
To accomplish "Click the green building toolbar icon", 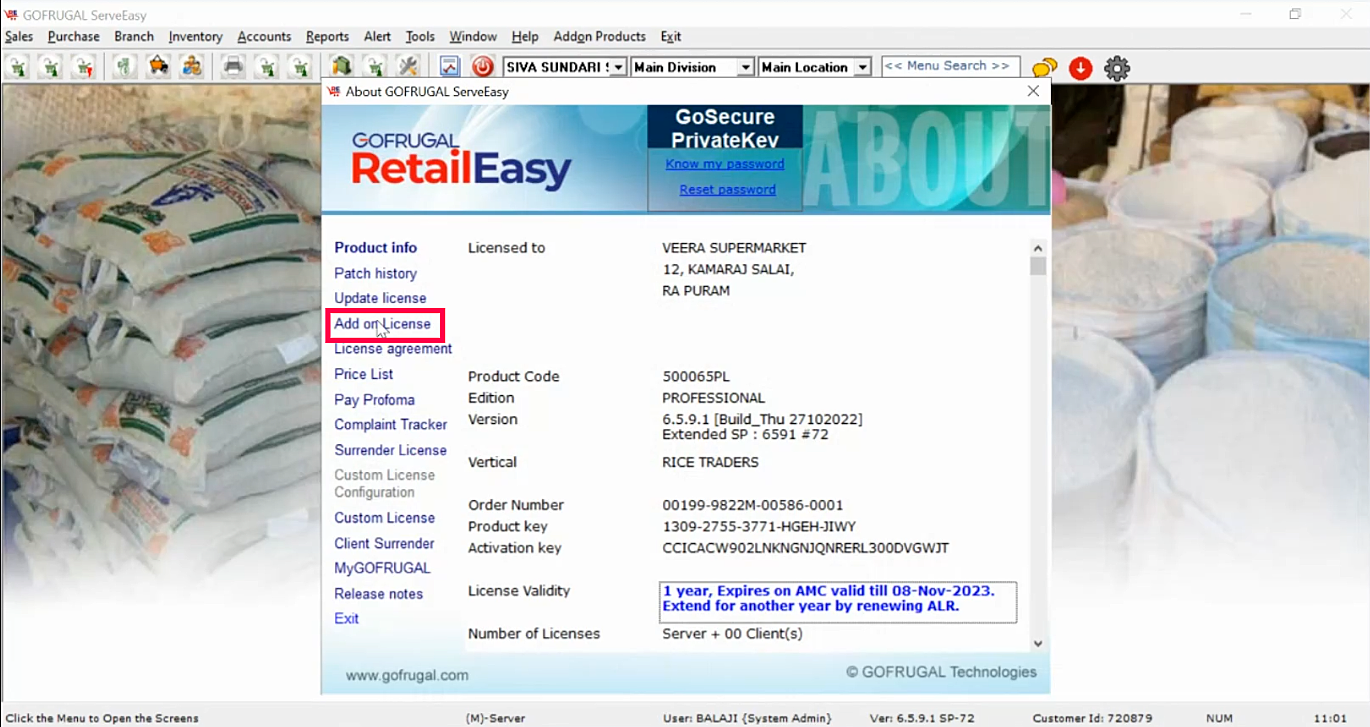I will pyautogui.click(x=341, y=67).
